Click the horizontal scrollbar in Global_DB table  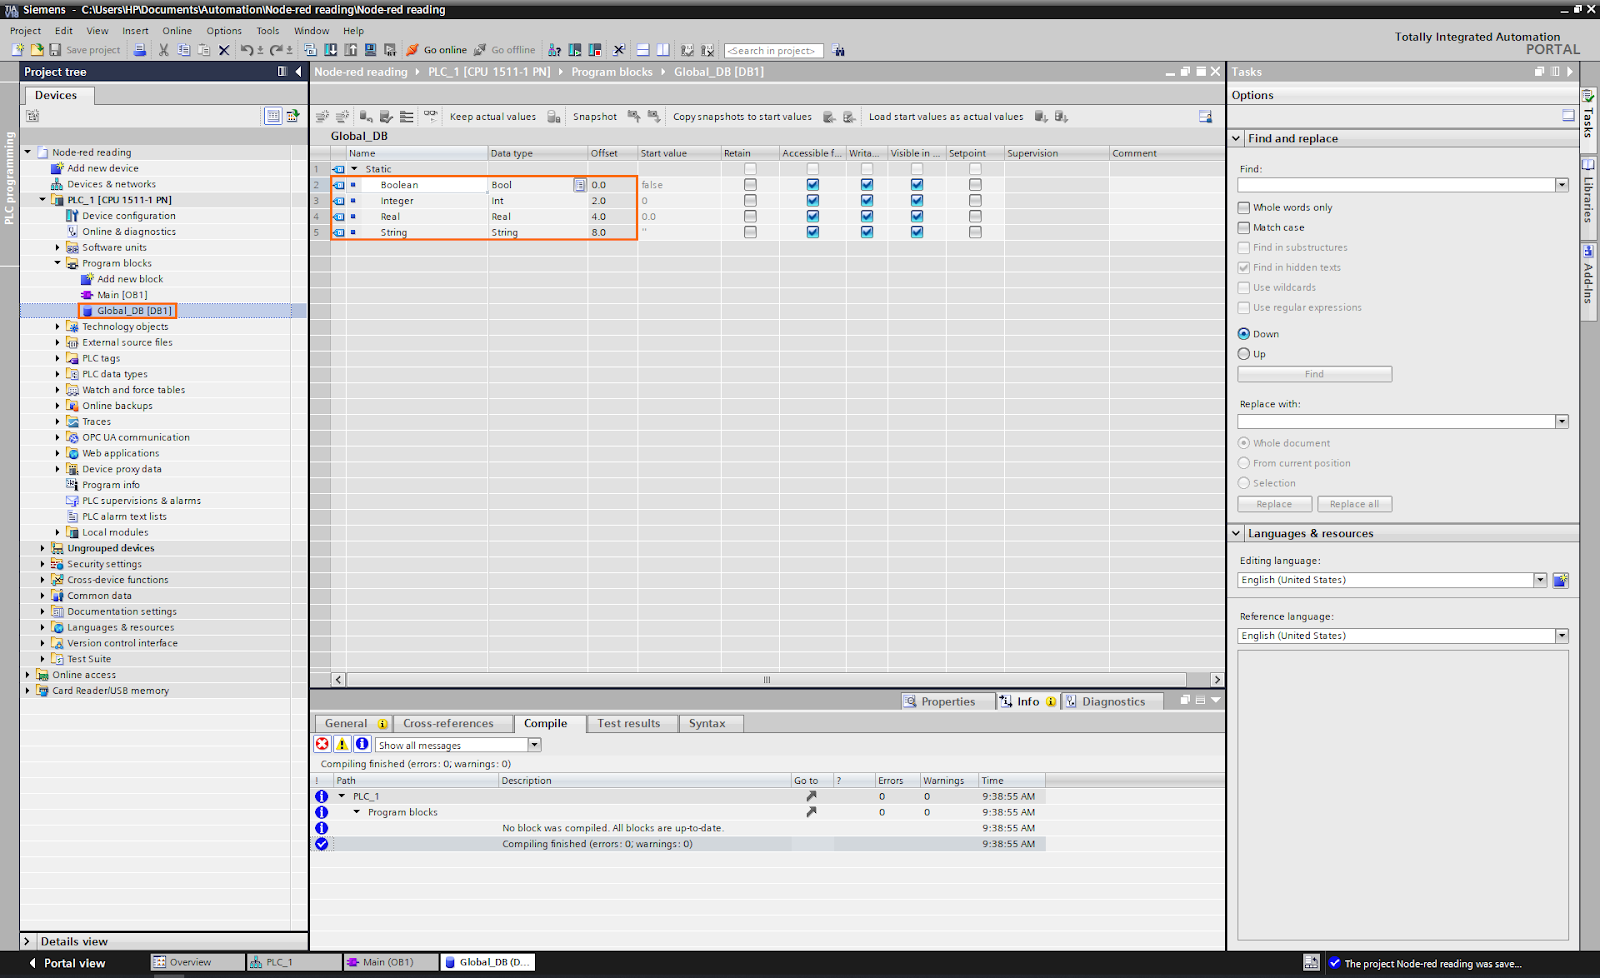pos(767,679)
